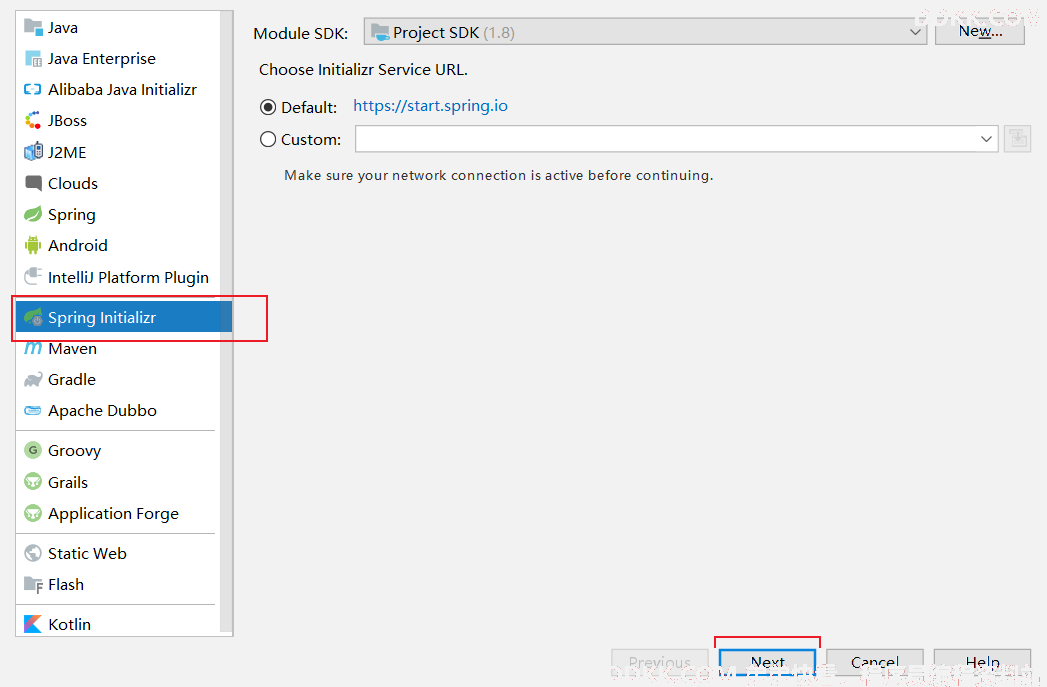Click the Spring Initializr icon
Screen dimensions: 1047x687
(x=33, y=318)
